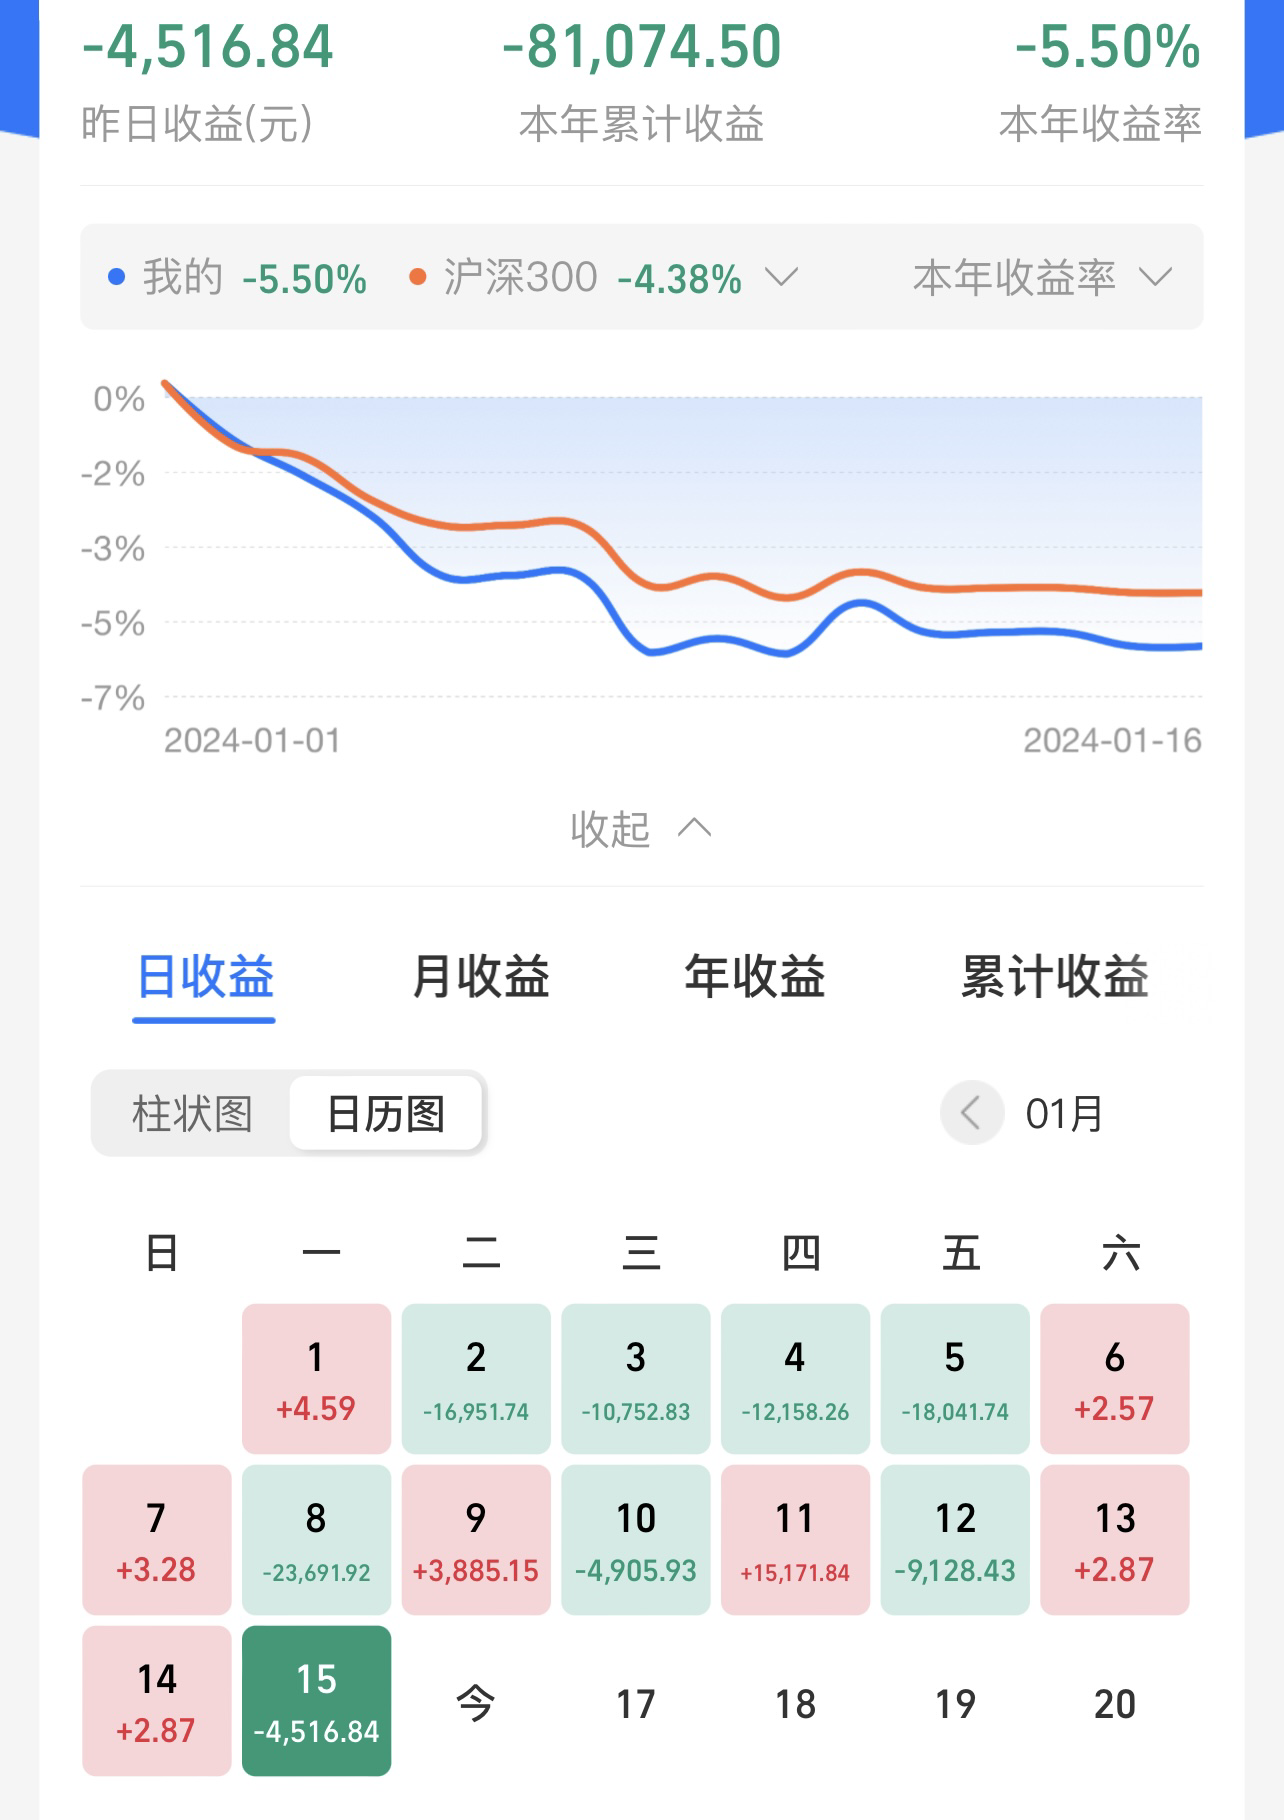Toggle 沪深300 orange series legend

click(x=576, y=277)
